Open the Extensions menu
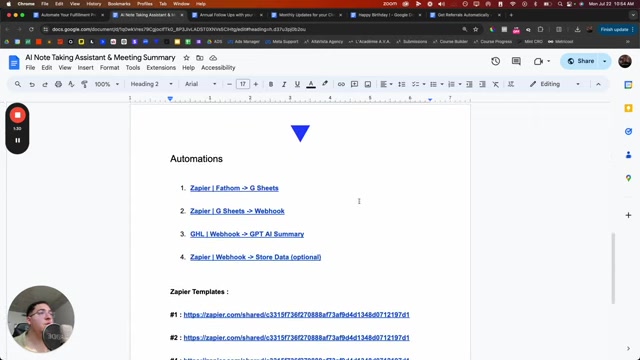Screen dimensions: 640x360 click(x=161, y=68)
